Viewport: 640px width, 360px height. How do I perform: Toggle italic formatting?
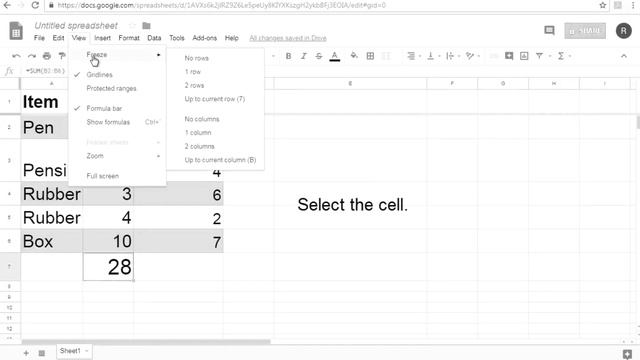[x=303, y=56]
